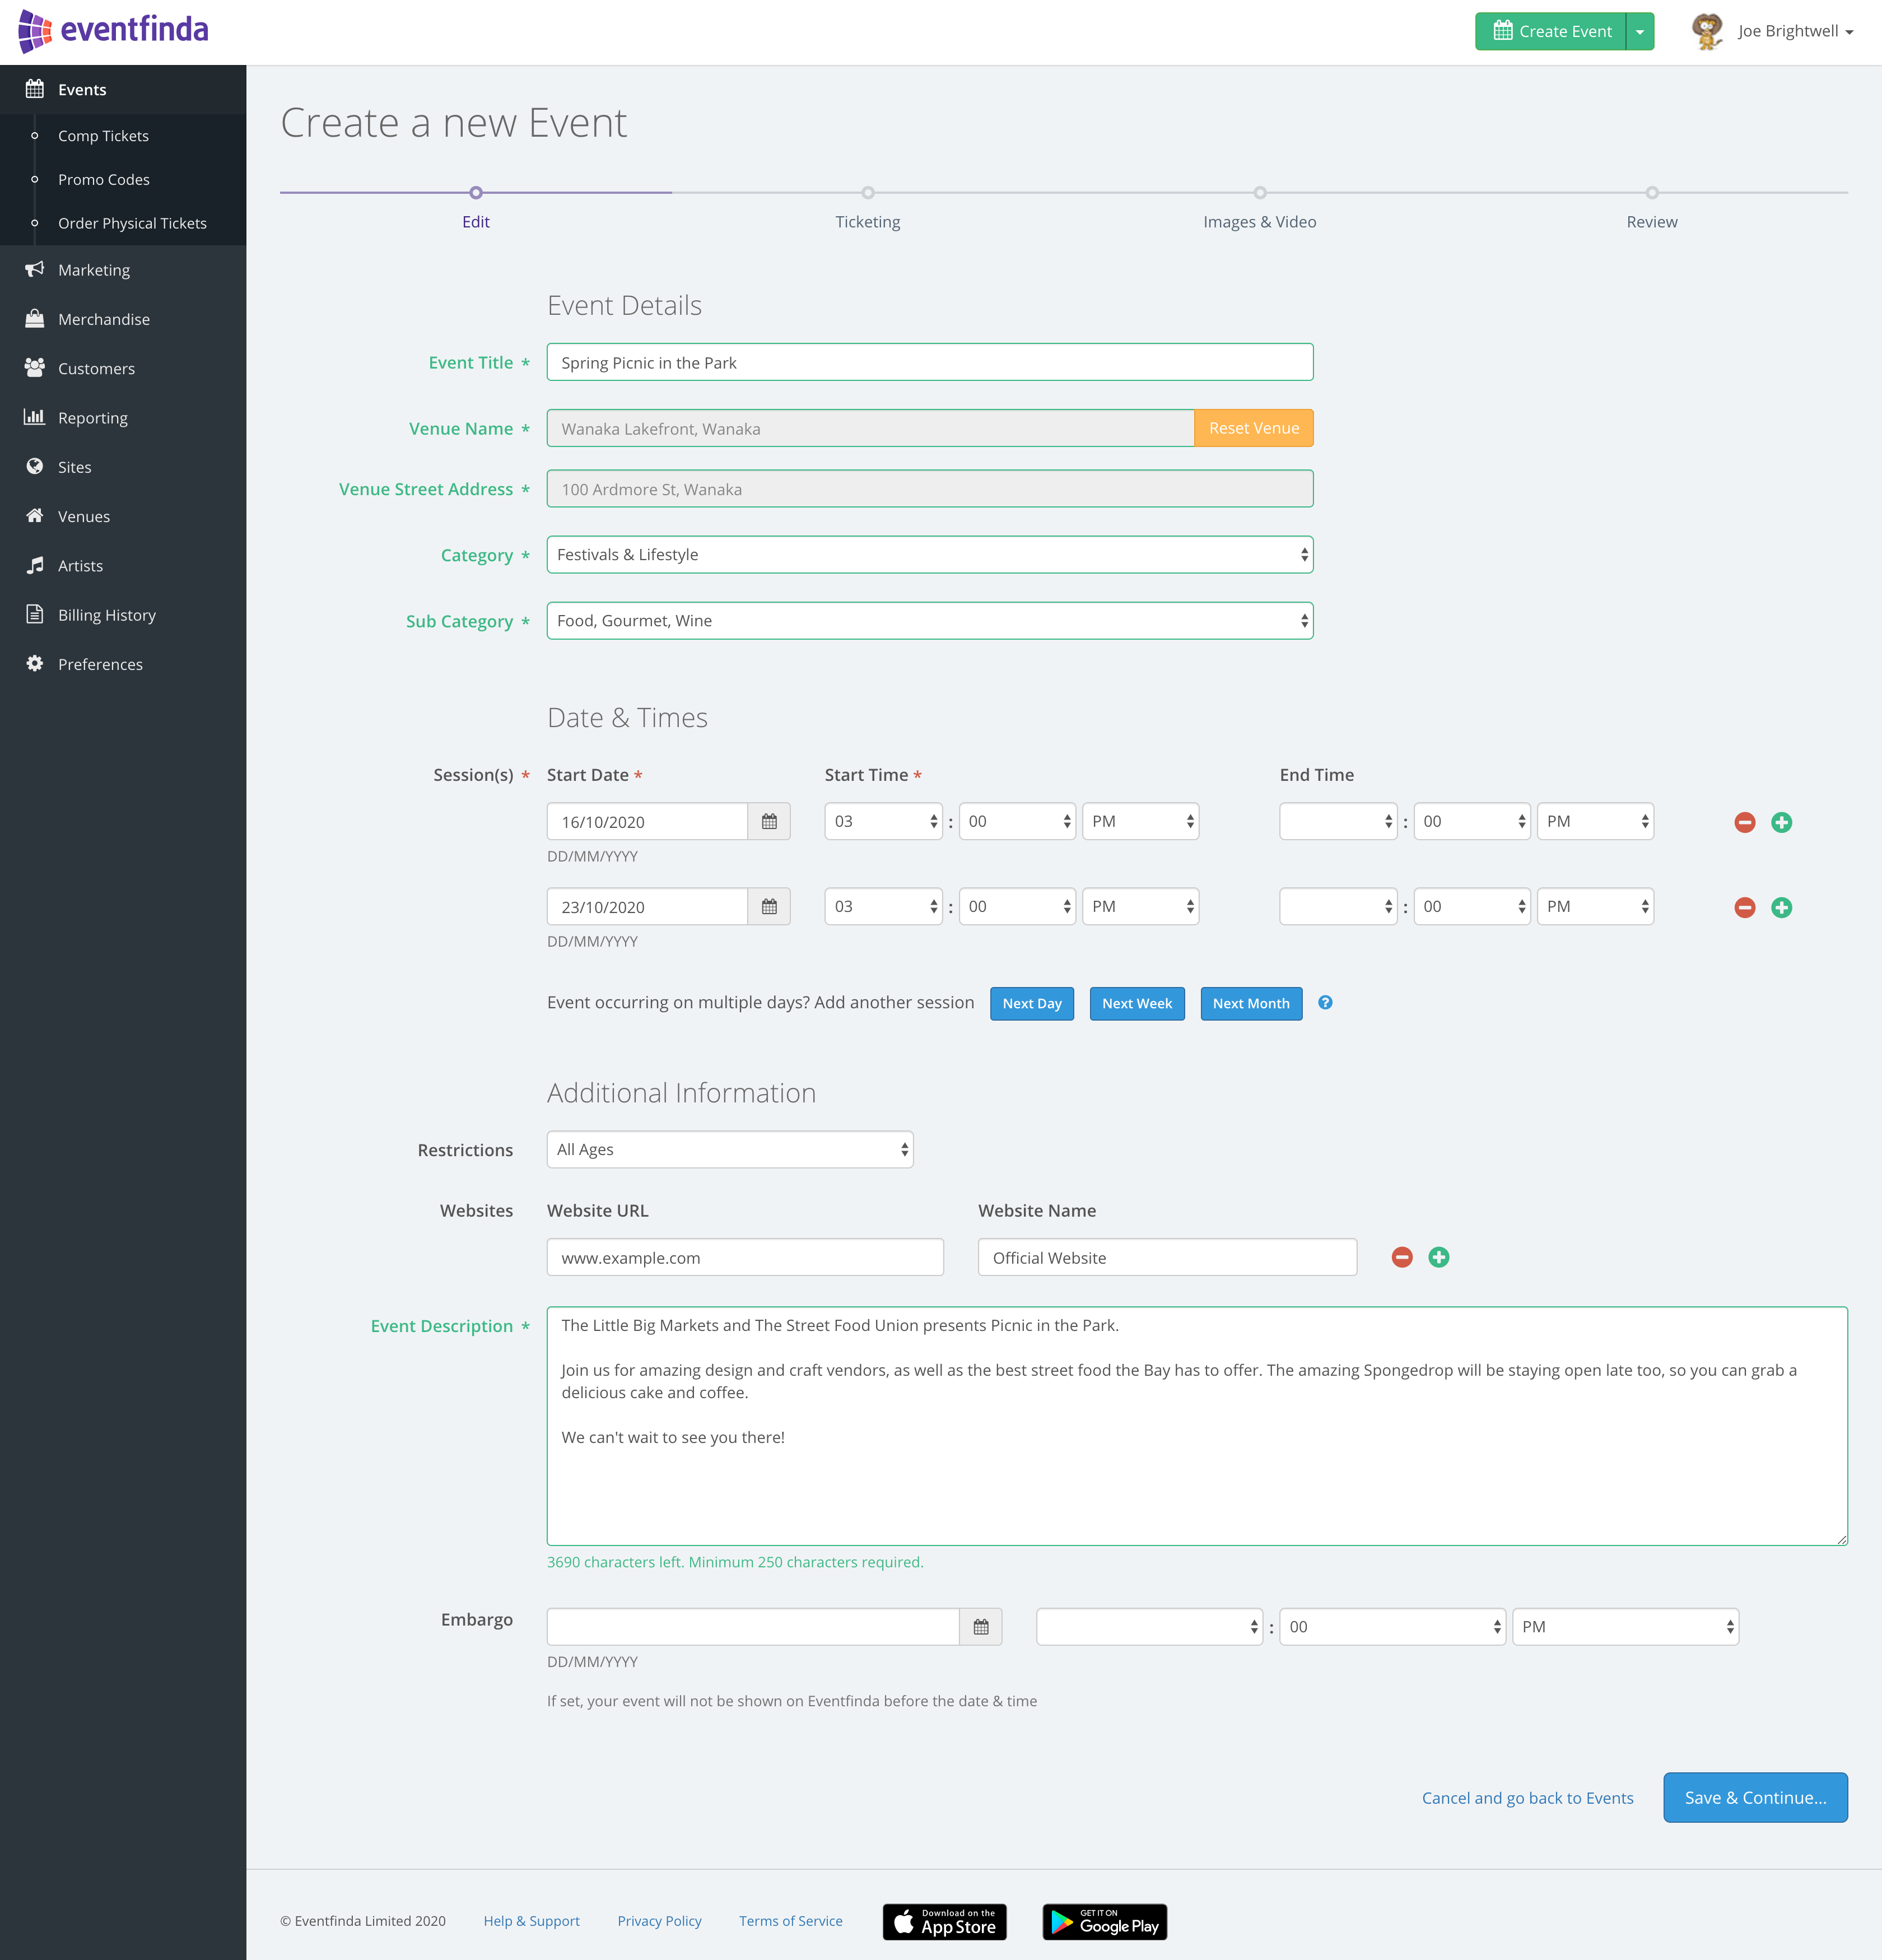Viewport: 1882px width, 1960px height.
Task: Open the Embargo PM selector
Action: [x=1626, y=1627]
